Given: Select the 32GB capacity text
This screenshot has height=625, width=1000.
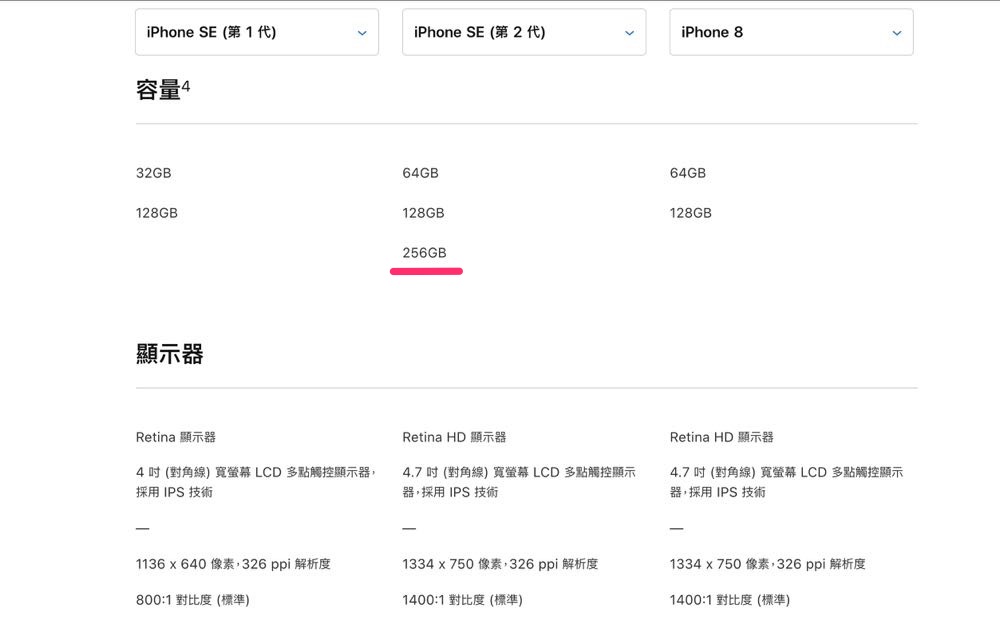Looking at the screenshot, I should pyautogui.click(x=154, y=173).
